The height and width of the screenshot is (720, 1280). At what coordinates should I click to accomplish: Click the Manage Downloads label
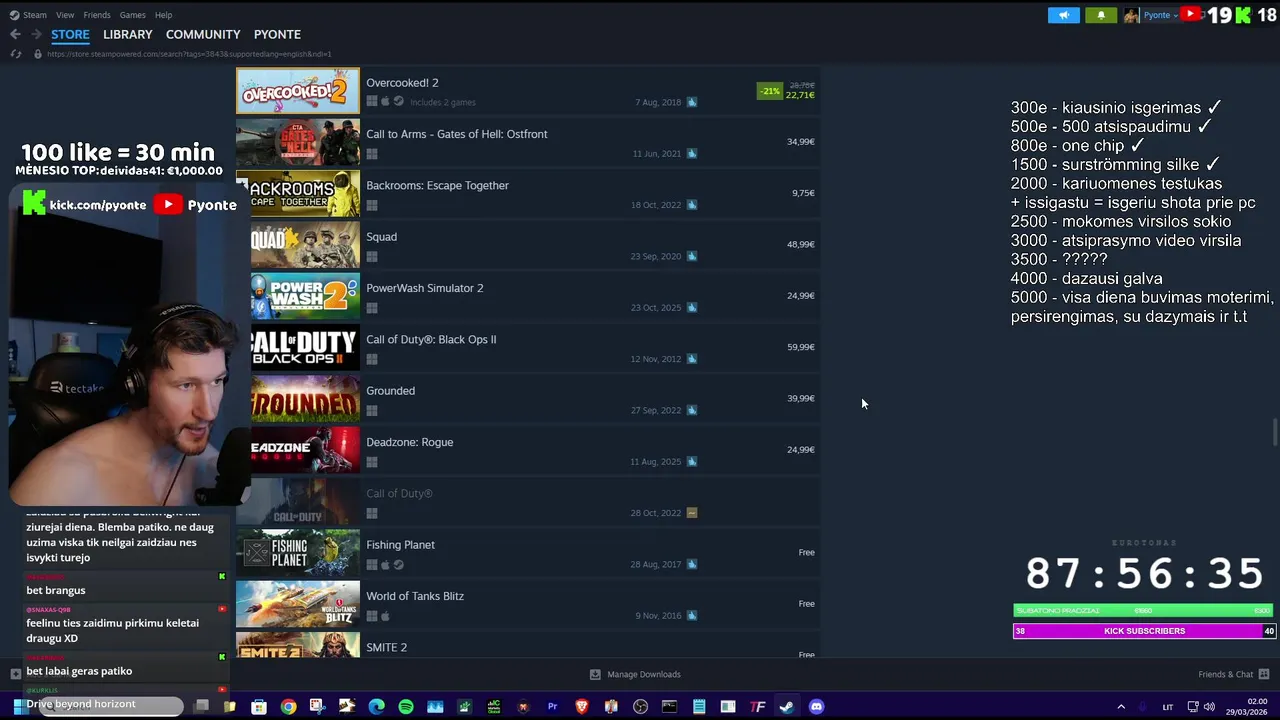point(644,674)
